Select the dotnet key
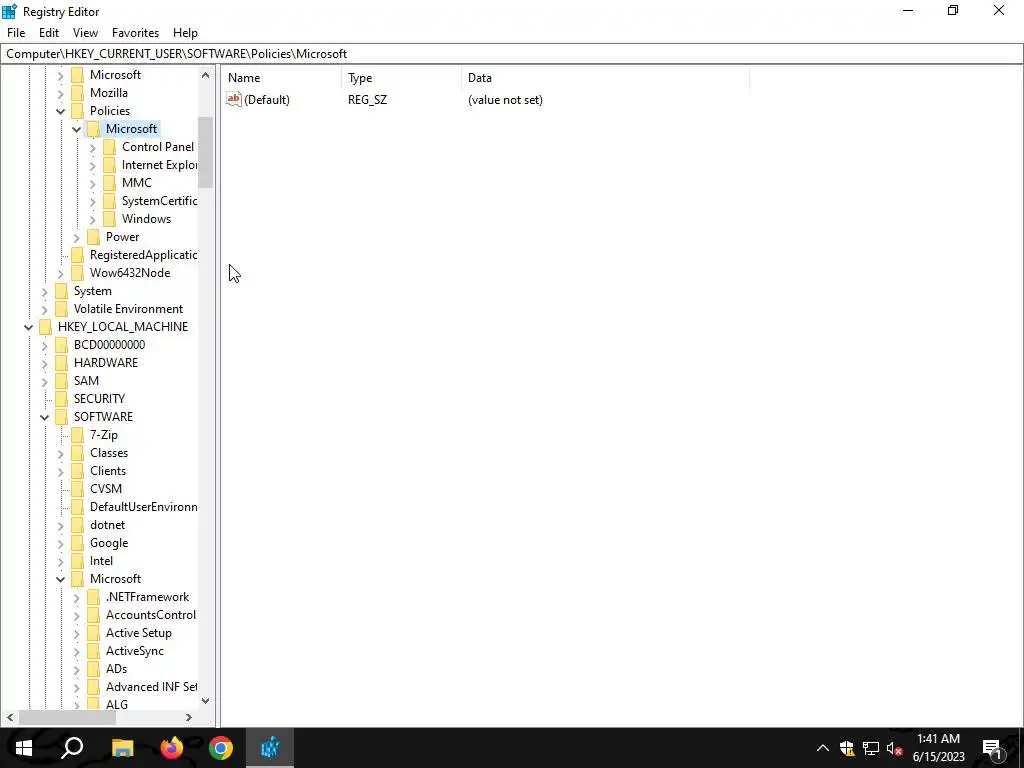1024x768 pixels. point(108,525)
